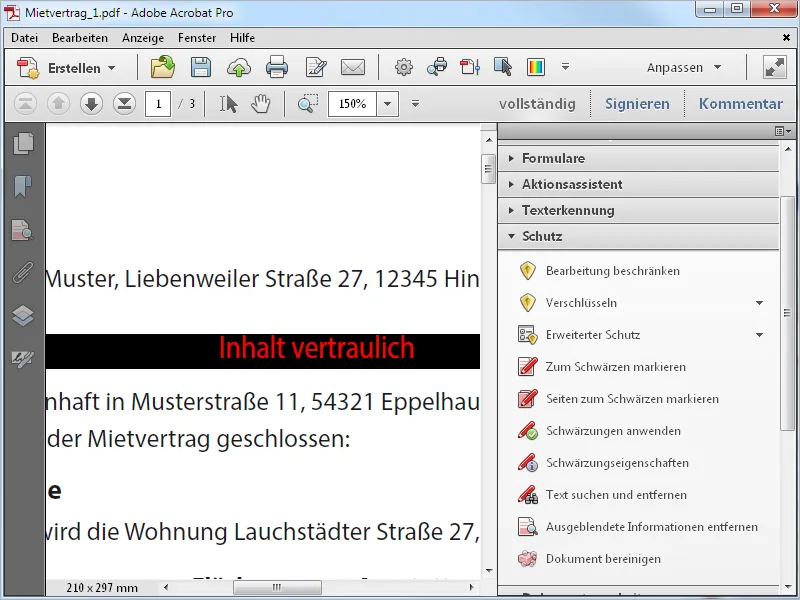Send the file via email envelope icon
Viewport: 800px width, 600px height.
click(x=353, y=67)
